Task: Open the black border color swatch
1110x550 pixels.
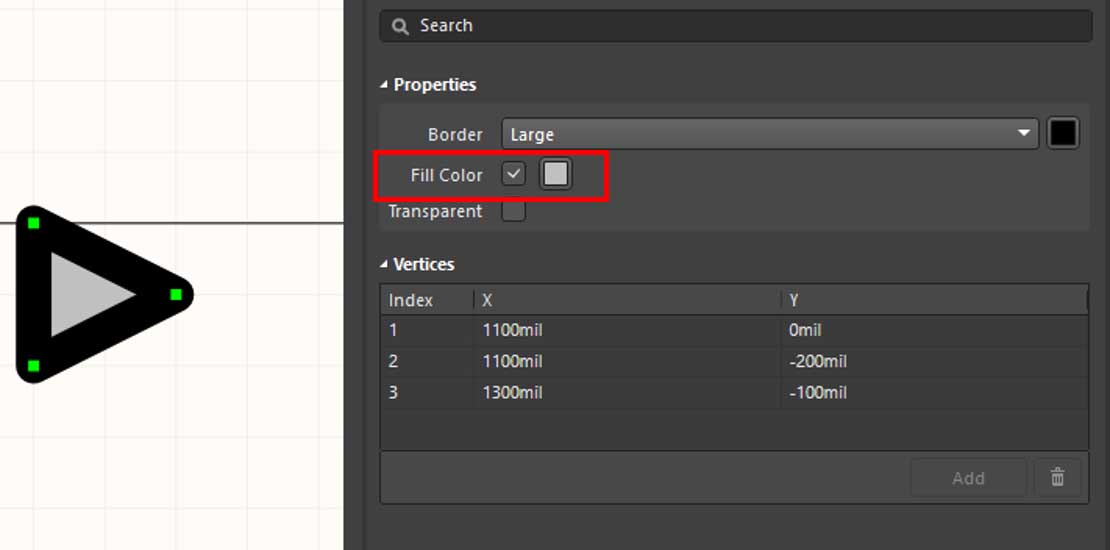Action: click(x=1062, y=134)
